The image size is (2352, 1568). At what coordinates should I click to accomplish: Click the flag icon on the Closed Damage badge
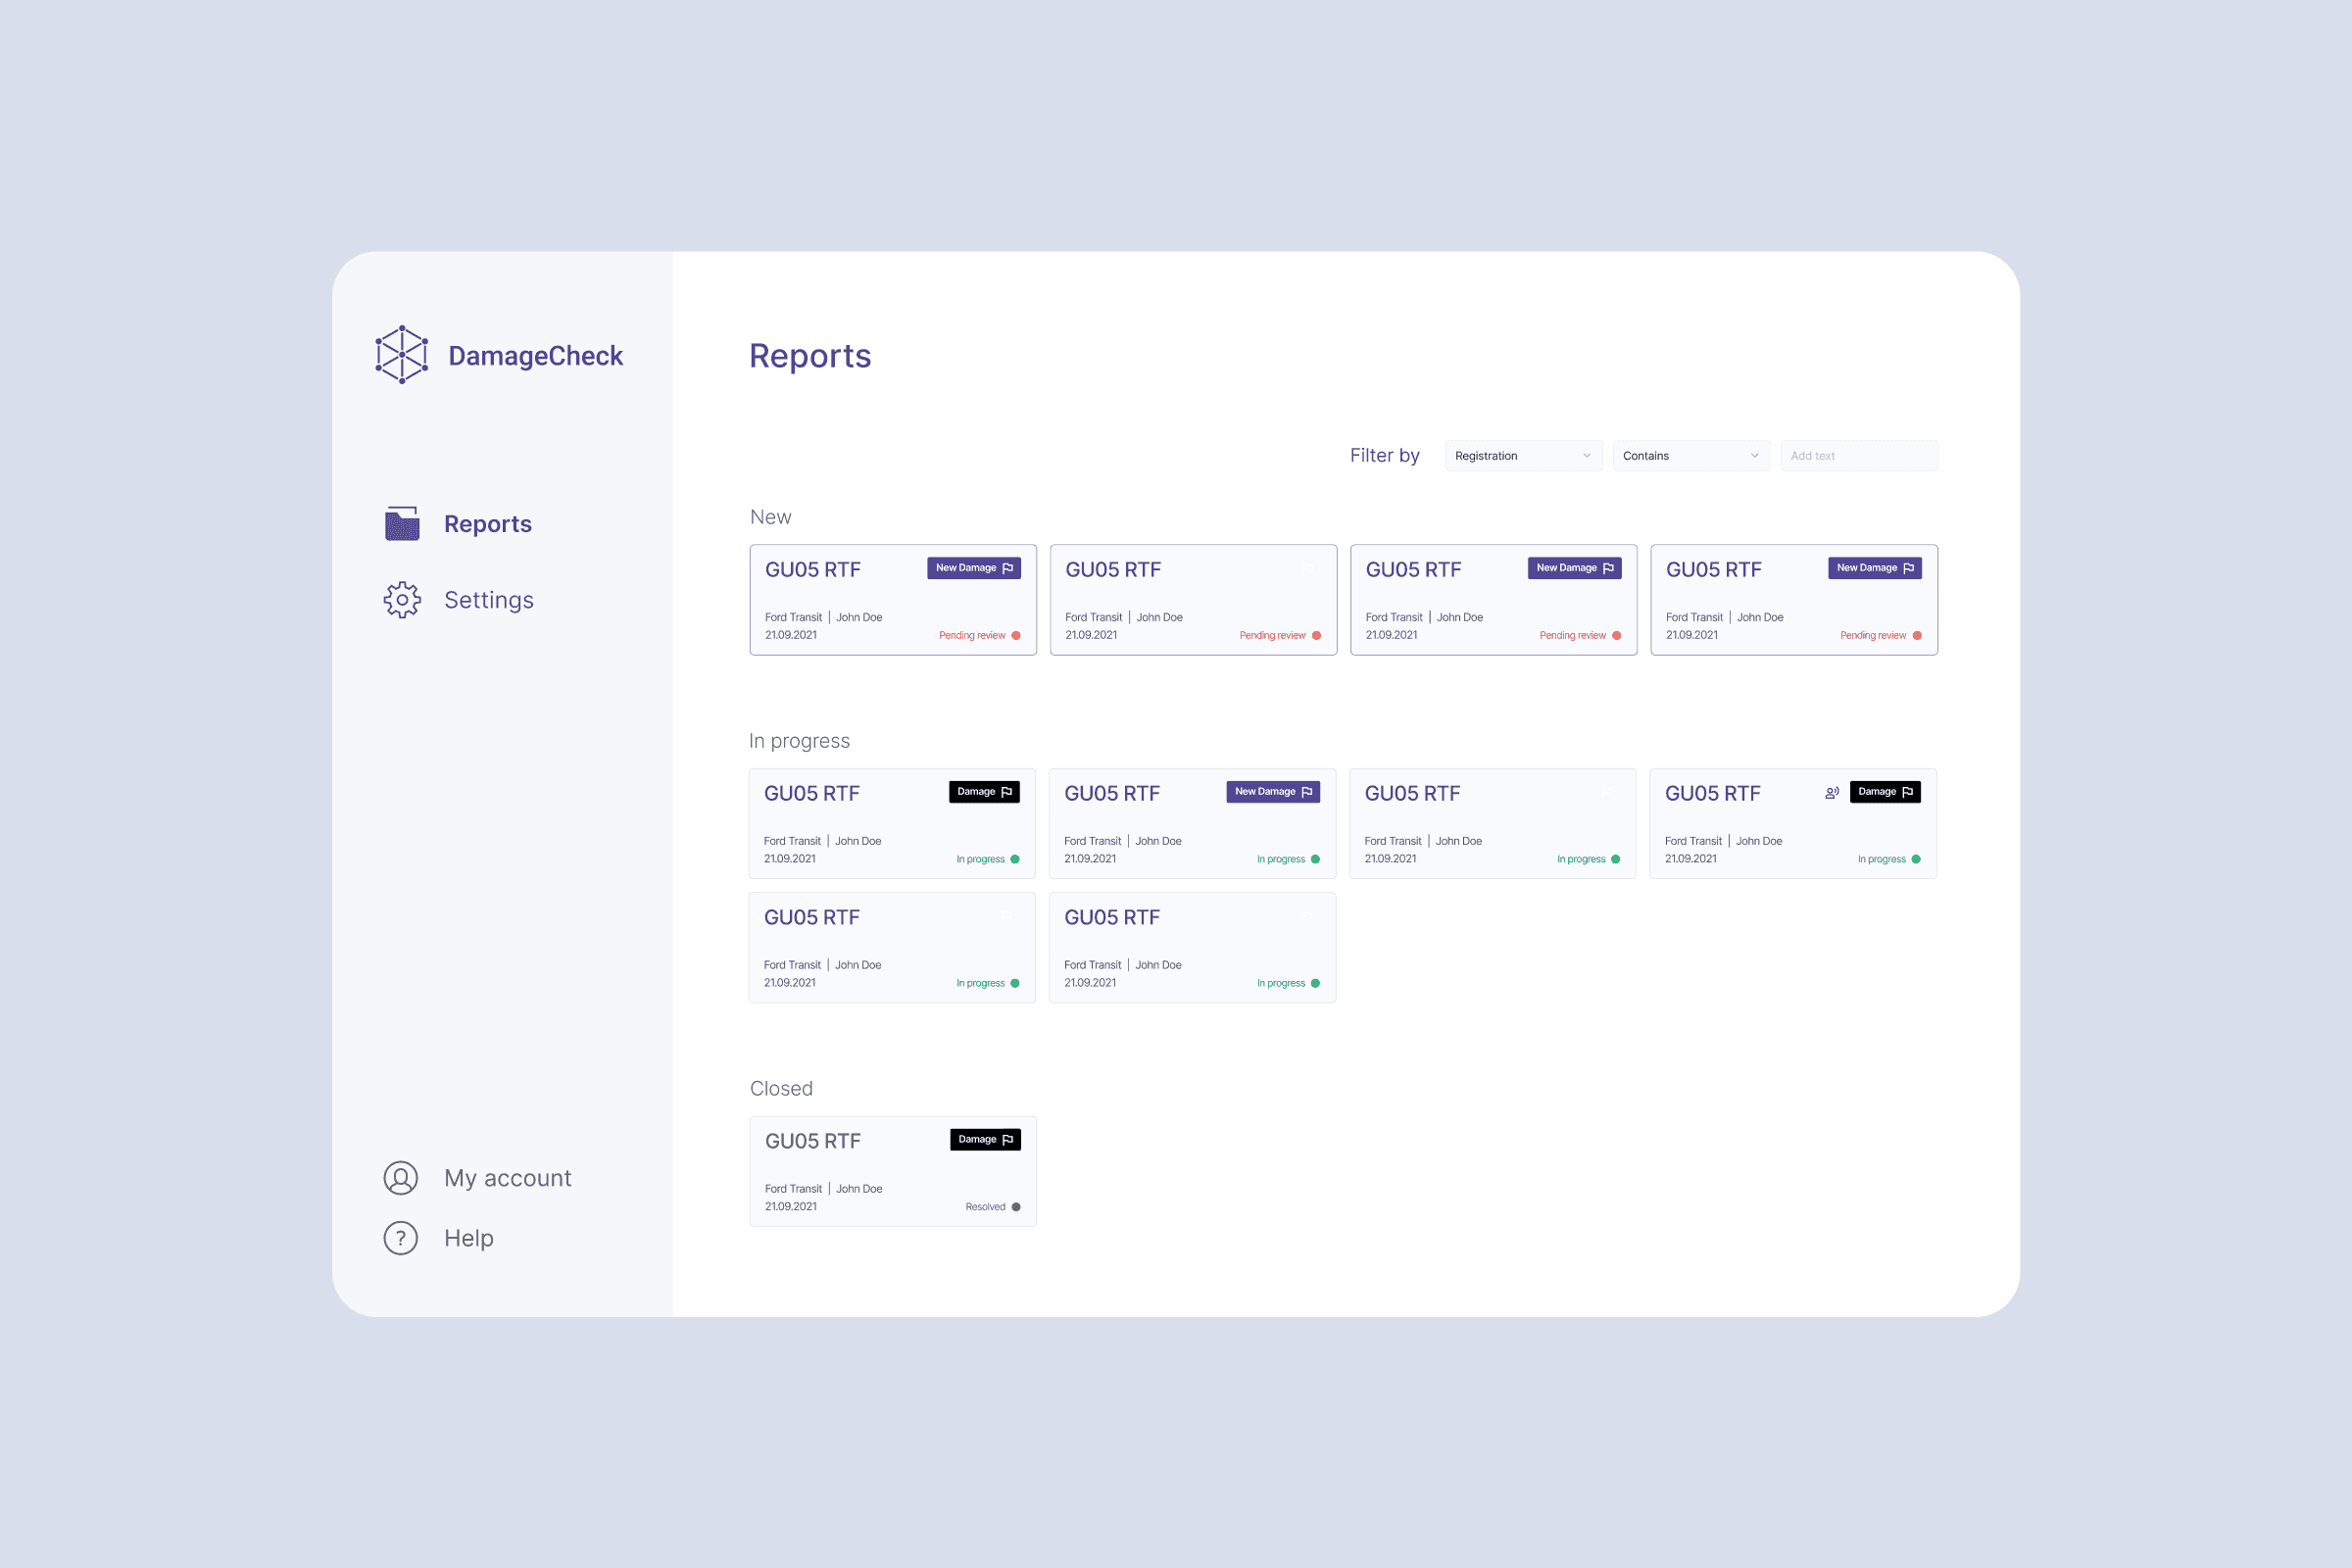click(x=1008, y=1139)
